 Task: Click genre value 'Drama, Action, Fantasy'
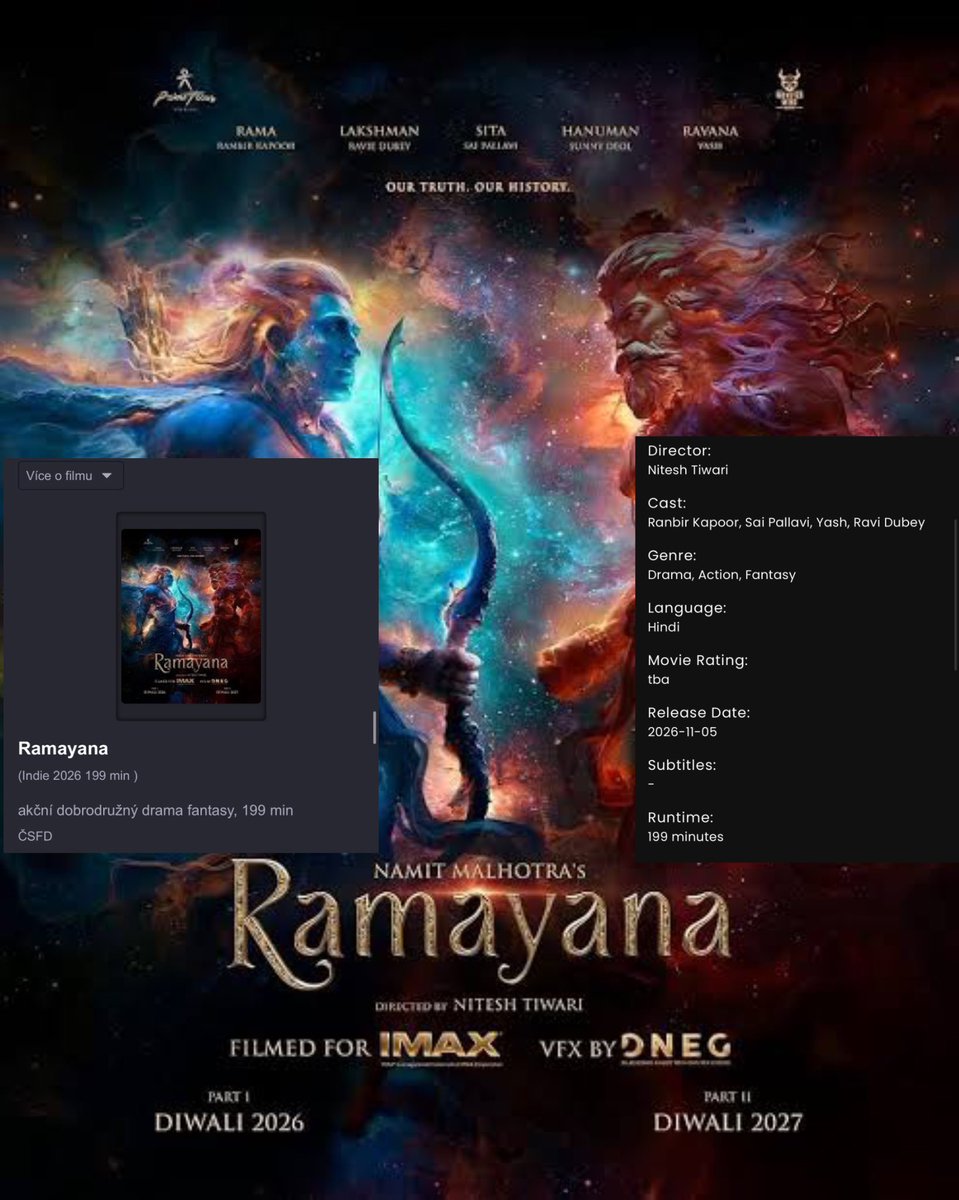tap(722, 575)
